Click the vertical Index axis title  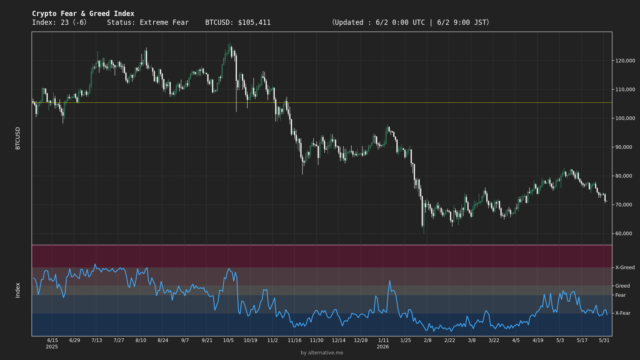[18, 290]
